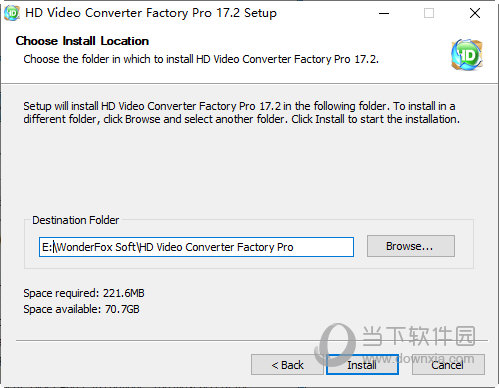499x388 pixels.
Task: Click the HD logo in the header
Action: (467, 55)
